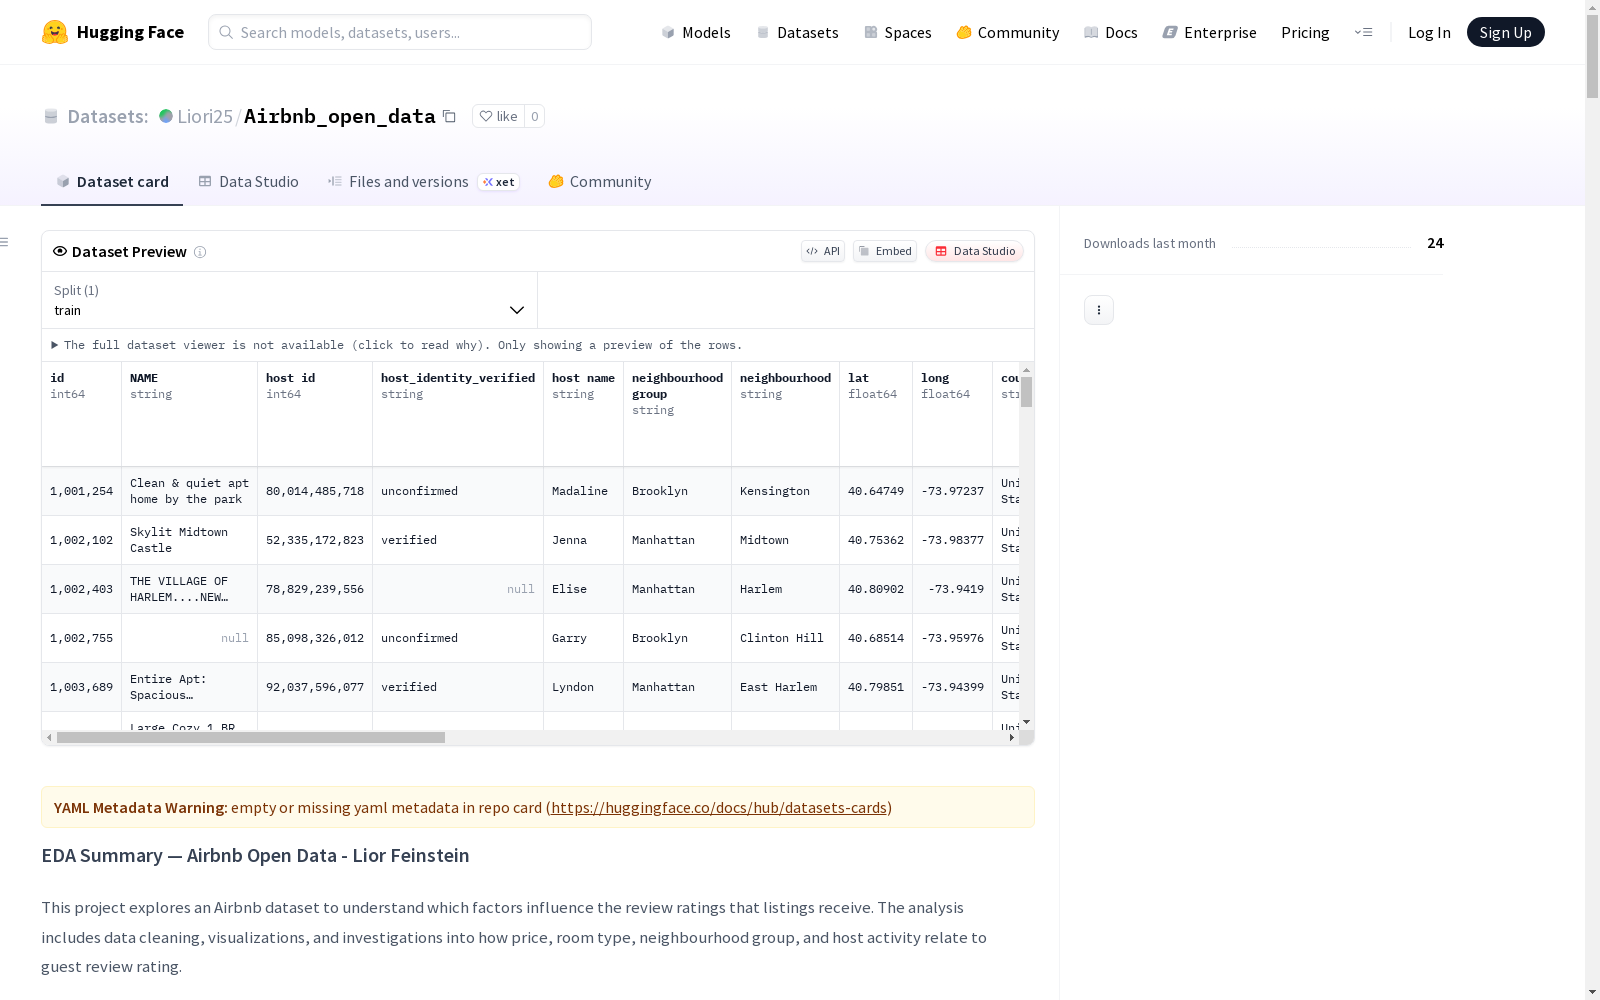1600x1000 pixels.
Task: Click the page vertical scrollbar thumb
Action: click(1592, 58)
